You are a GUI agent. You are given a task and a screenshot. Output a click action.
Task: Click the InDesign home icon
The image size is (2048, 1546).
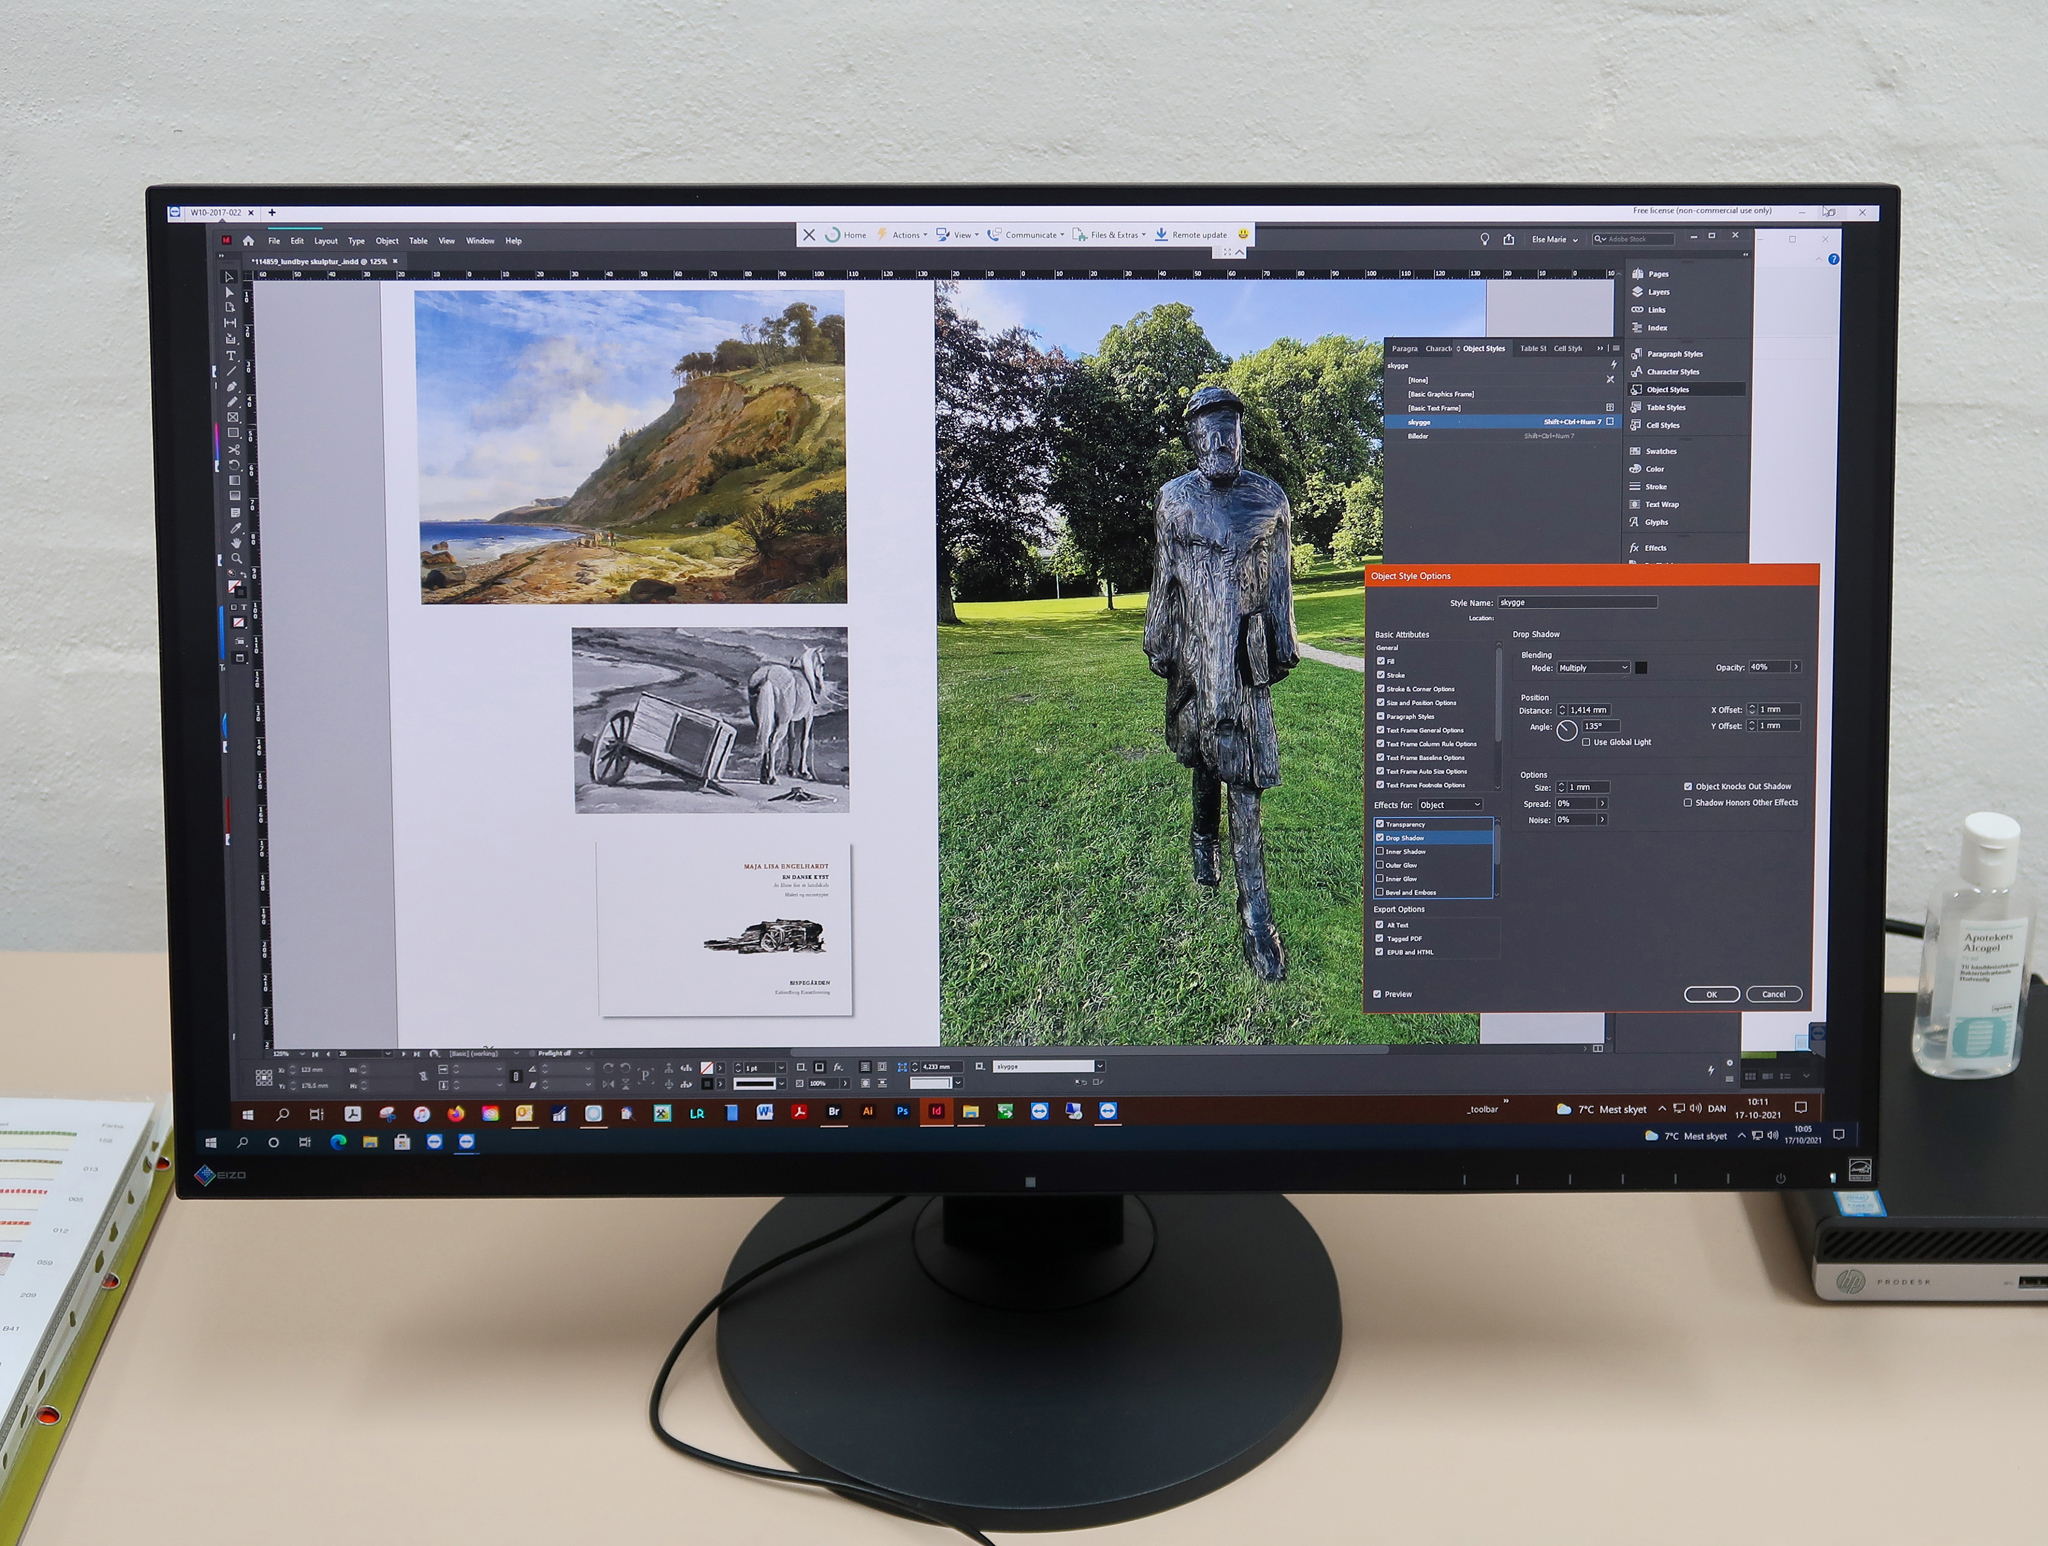tap(248, 241)
